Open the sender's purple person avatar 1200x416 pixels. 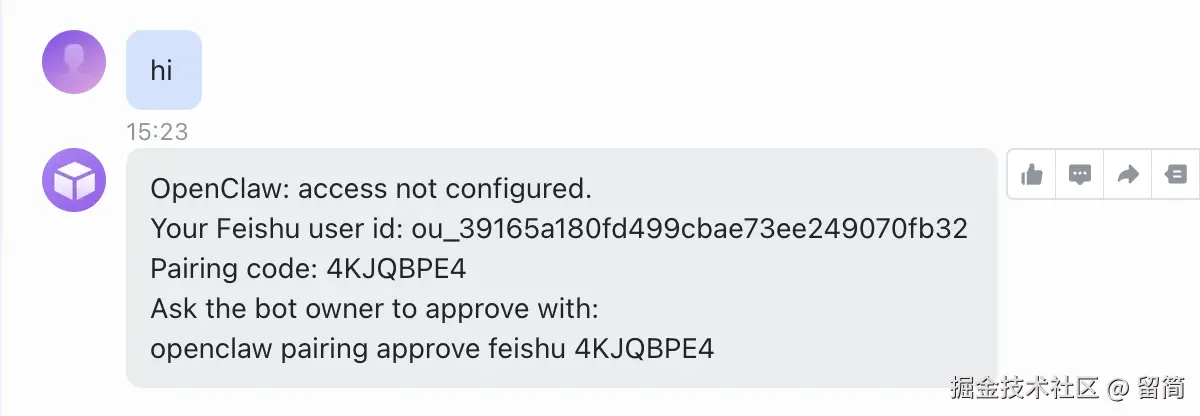[74, 62]
